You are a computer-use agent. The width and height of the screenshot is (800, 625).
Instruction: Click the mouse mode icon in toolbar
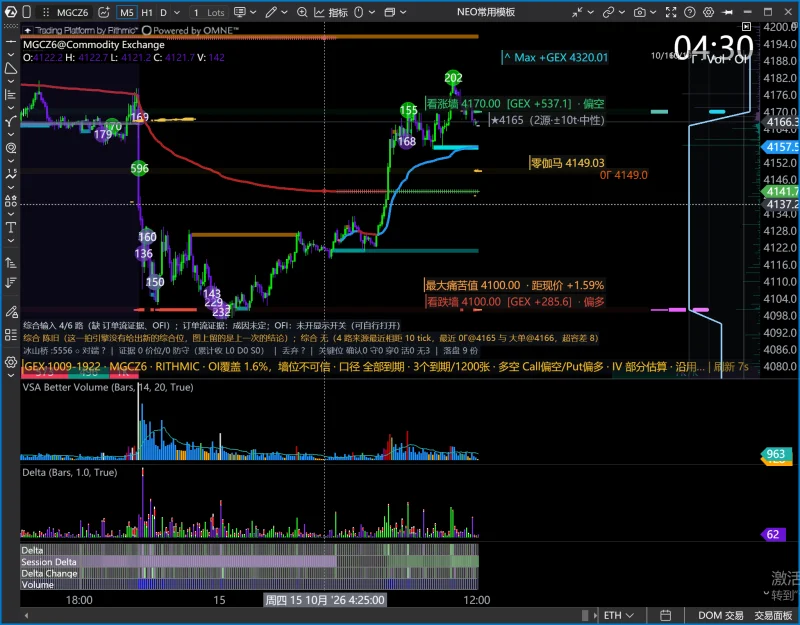click(x=359, y=12)
